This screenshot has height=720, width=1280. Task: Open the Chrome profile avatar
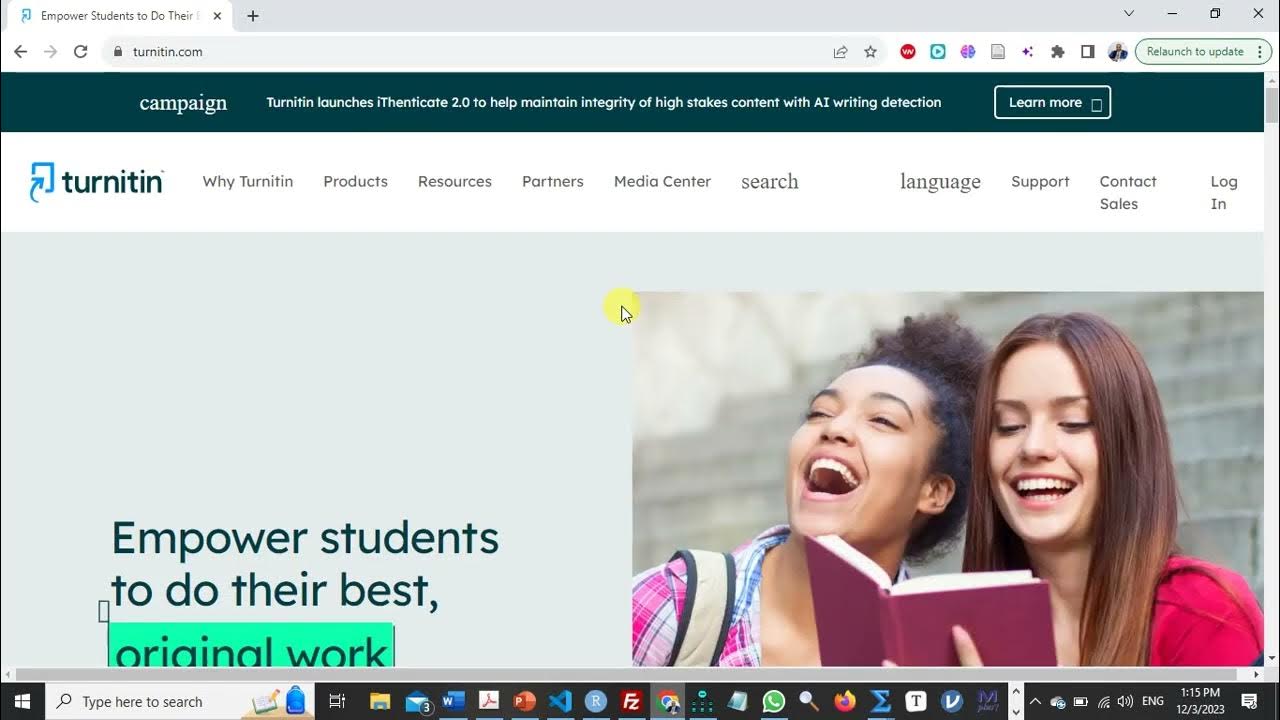pyautogui.click(x=1118, y=52)
